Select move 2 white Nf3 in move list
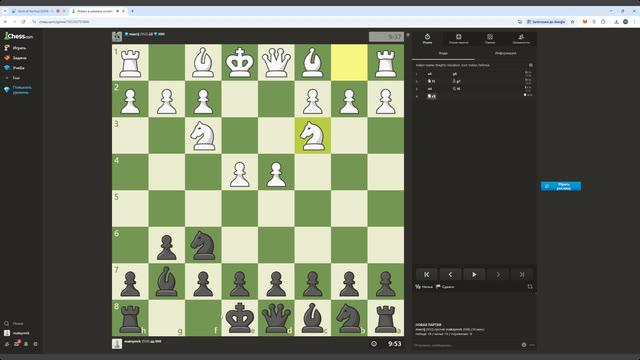The height and width of the screenshot is (360, 640). 431,81
